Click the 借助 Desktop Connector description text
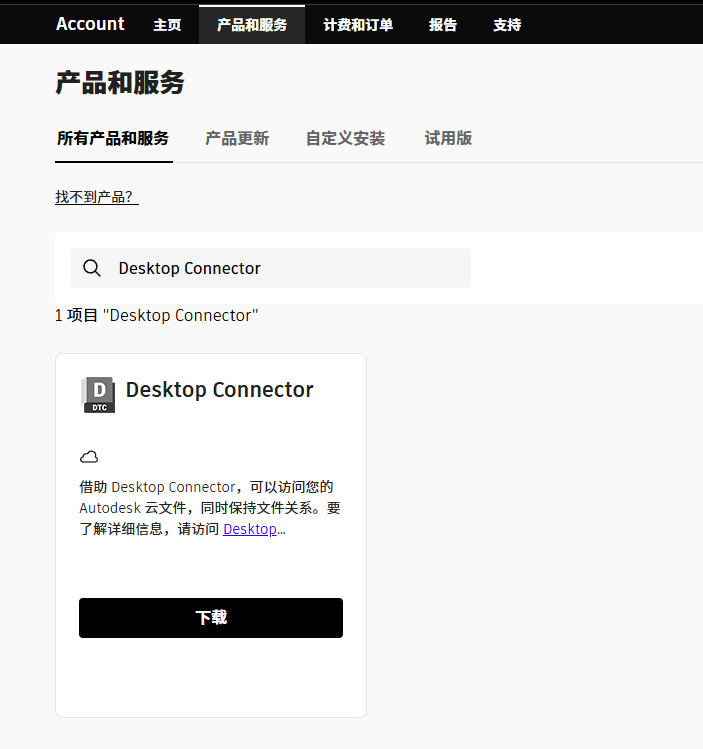This screenshot has width=703, height=749. tap(210, 508)
